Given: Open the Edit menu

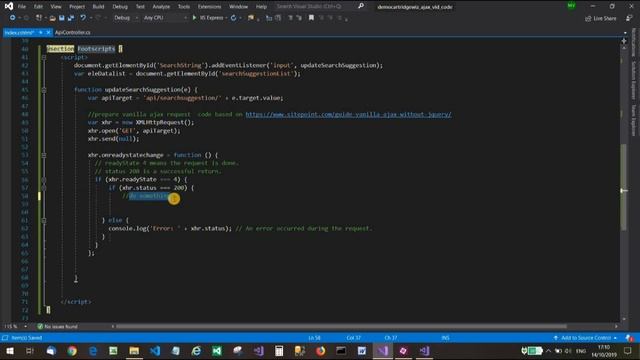Looking at the screenshot, I should [x=38, y=7].
